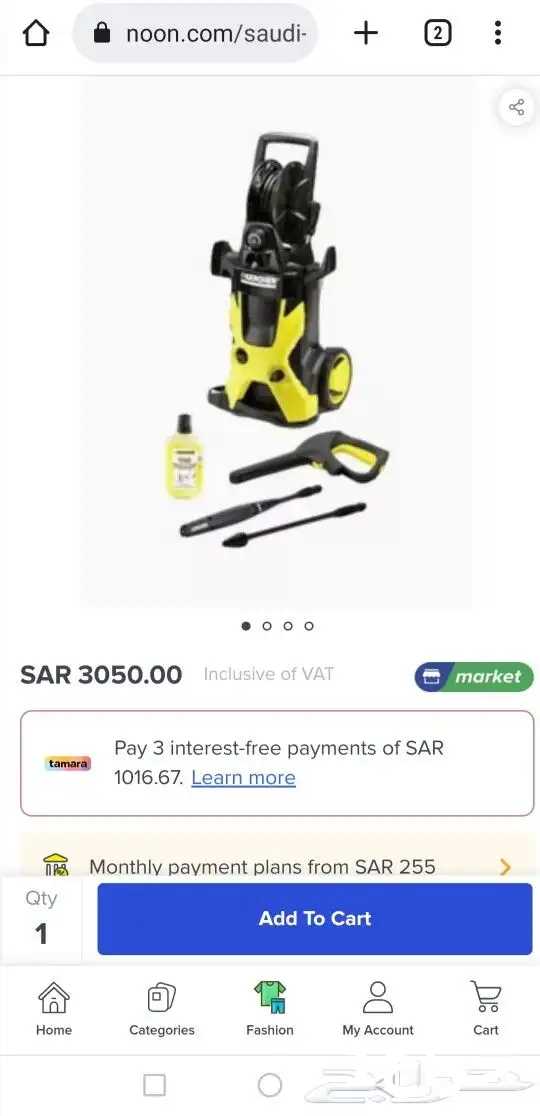The height and width of the screenshot is (1116, 540).
Task: Open the Fashion tab
Action: (x=270, y=1009)
